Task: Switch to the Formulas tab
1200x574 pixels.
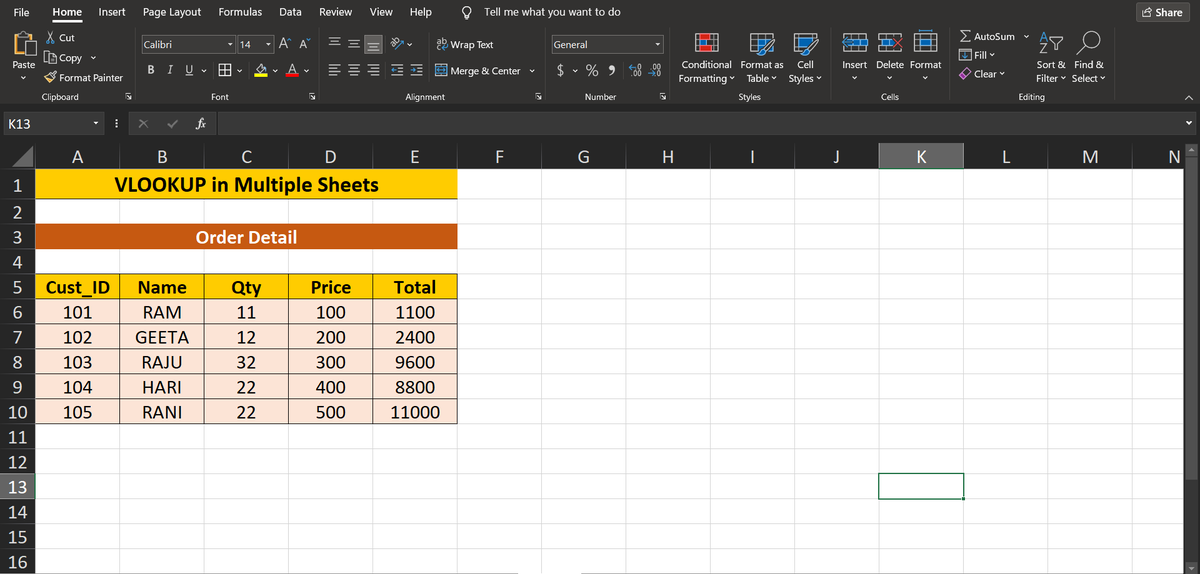Action: tap(240, 12)
